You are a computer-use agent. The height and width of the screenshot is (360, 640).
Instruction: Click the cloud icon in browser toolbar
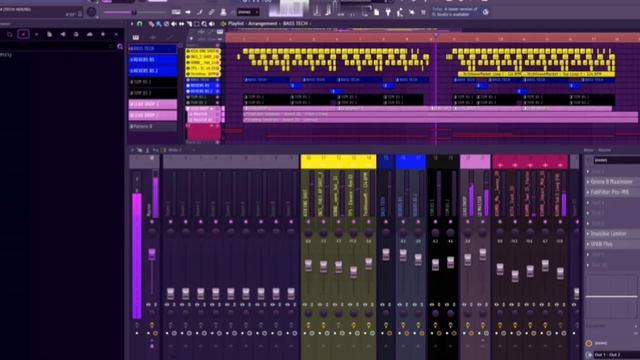point(89,34)
